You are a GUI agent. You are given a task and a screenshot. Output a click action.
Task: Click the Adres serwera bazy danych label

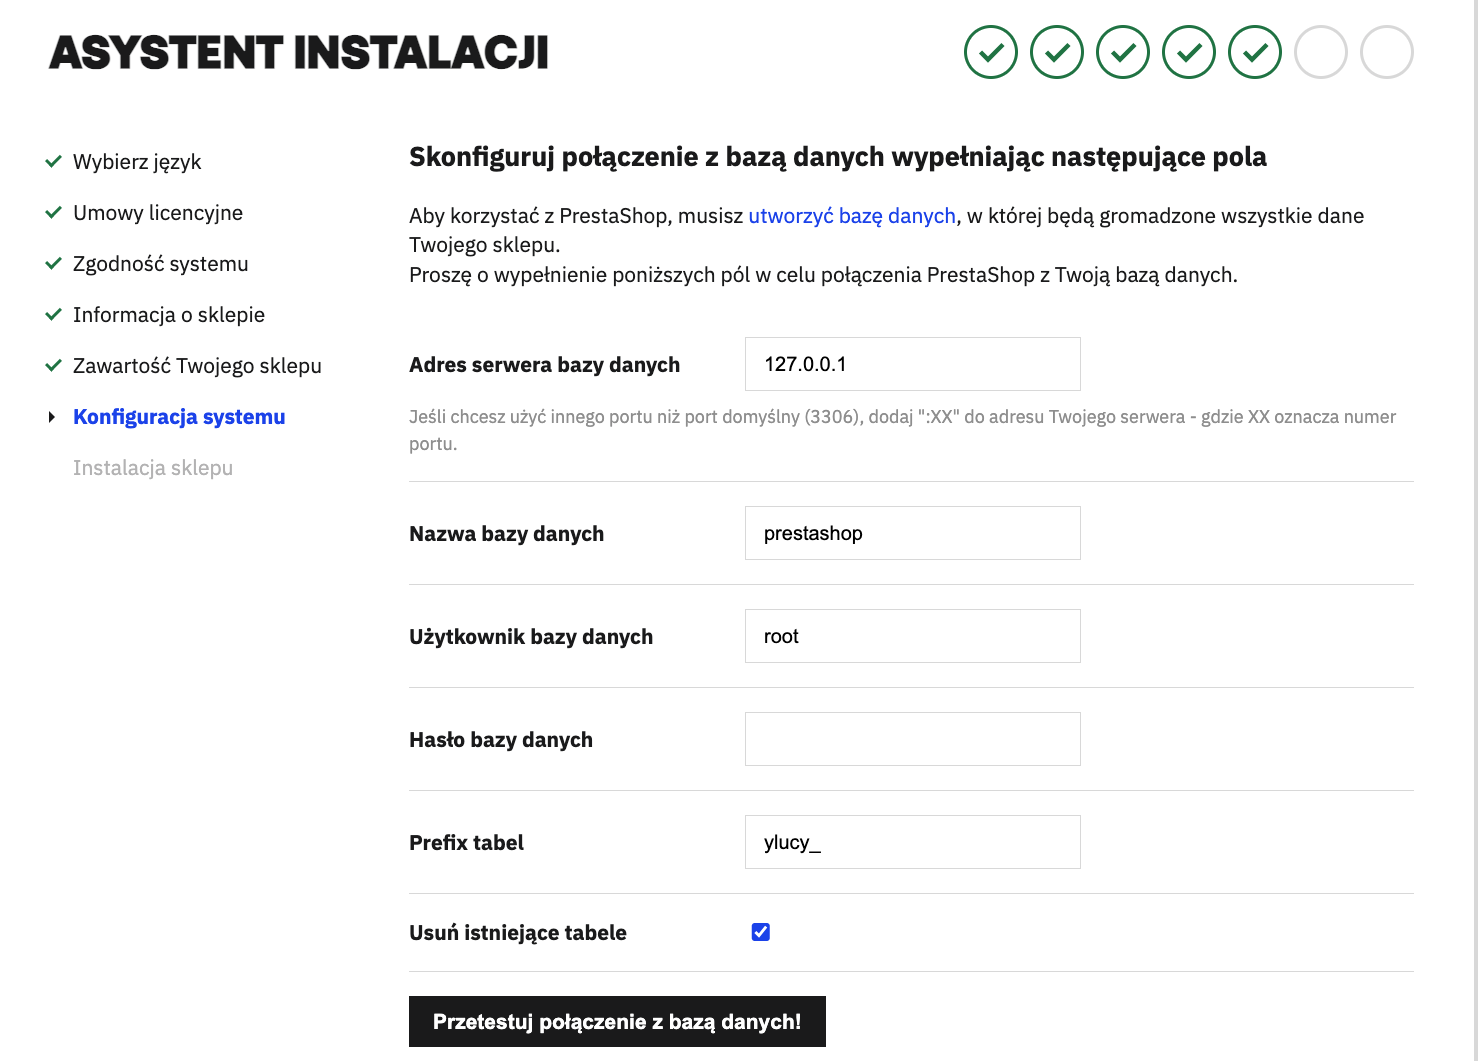click(544, 365)
